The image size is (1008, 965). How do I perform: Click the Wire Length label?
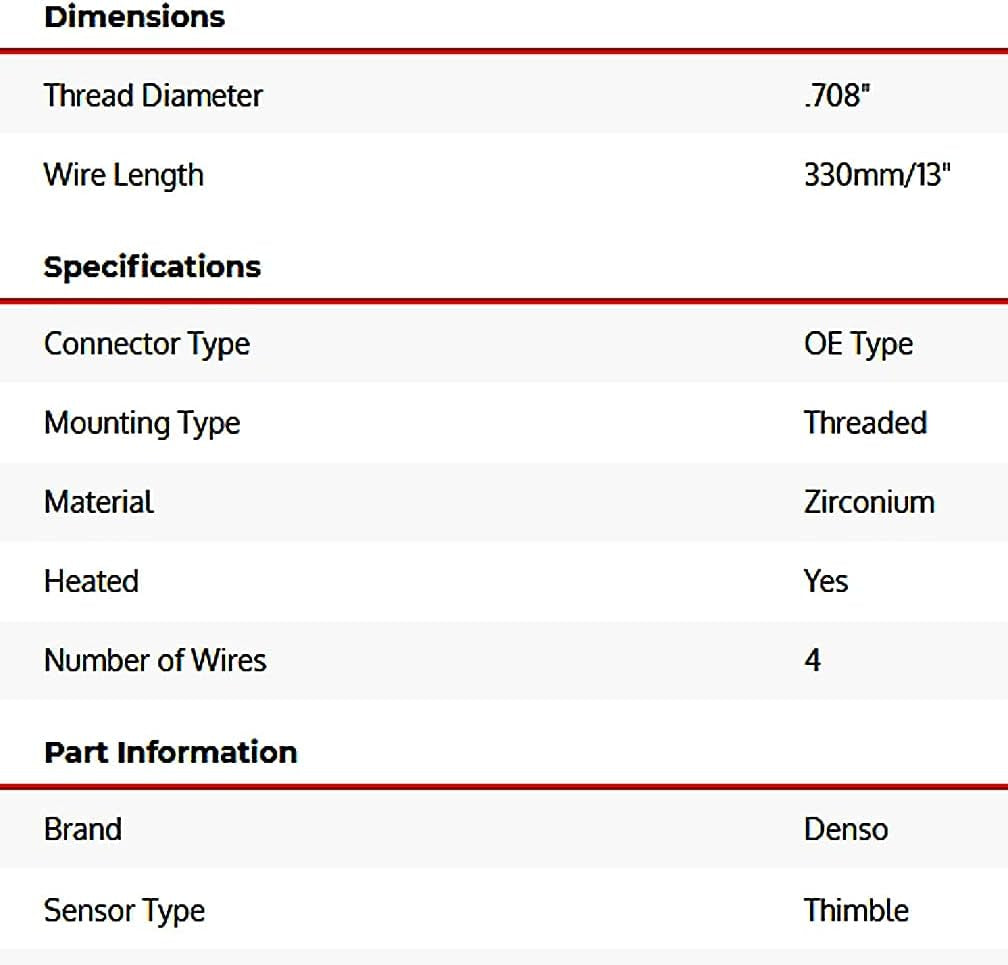point(123,175)
